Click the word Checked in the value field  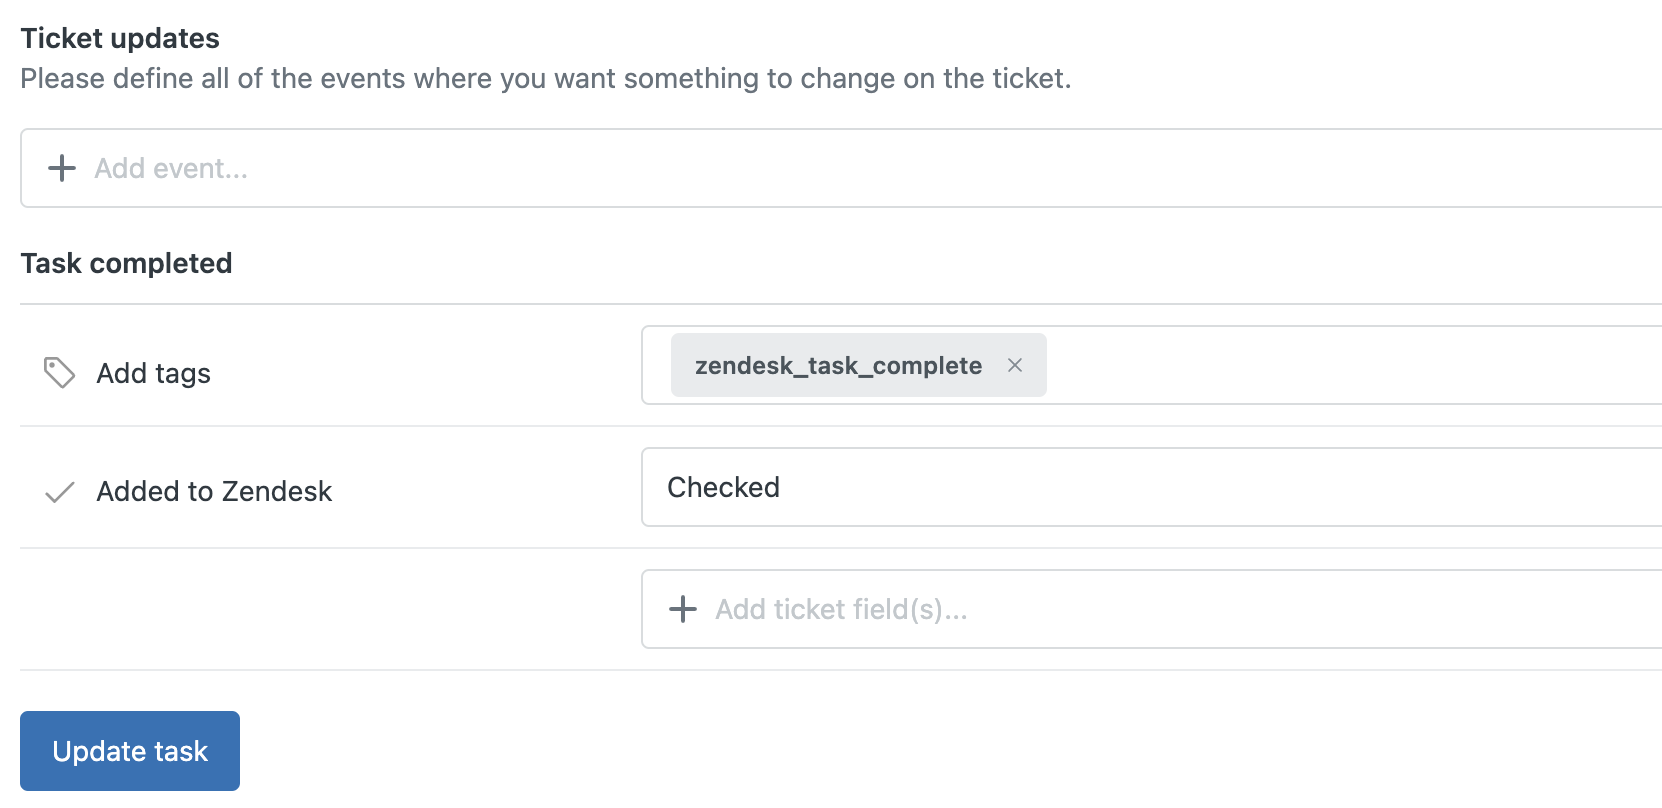(x=723, y=487)
